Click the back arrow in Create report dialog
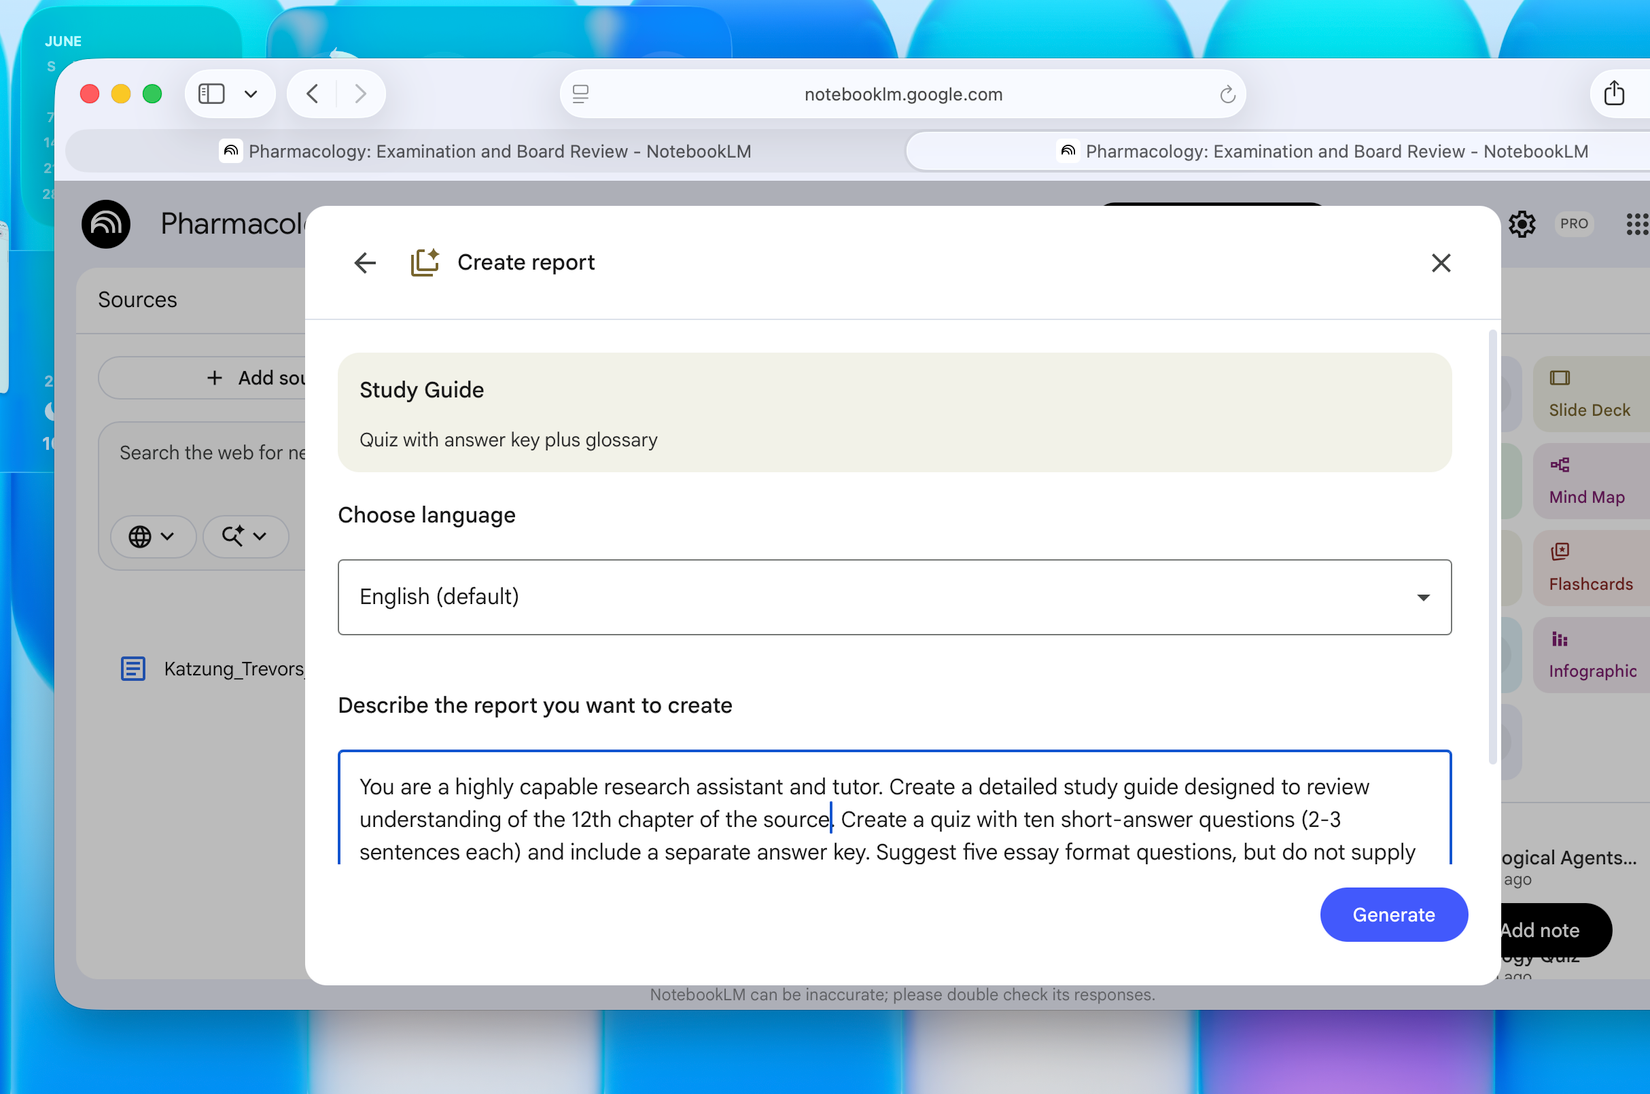The height and width of the screenshot is (1094, 1650). 365,263
